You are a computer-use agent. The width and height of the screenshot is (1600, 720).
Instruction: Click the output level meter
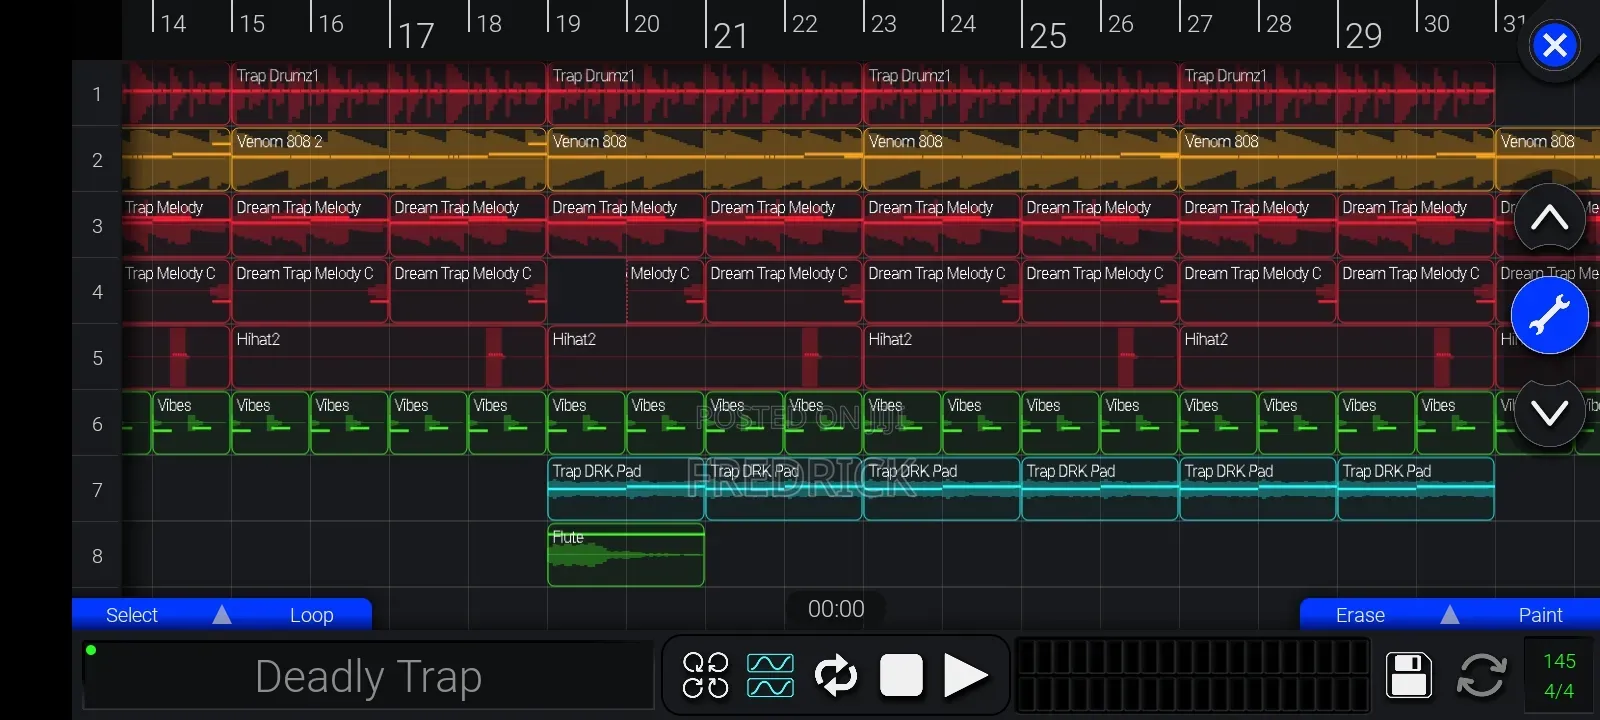tap(1193, 675)
